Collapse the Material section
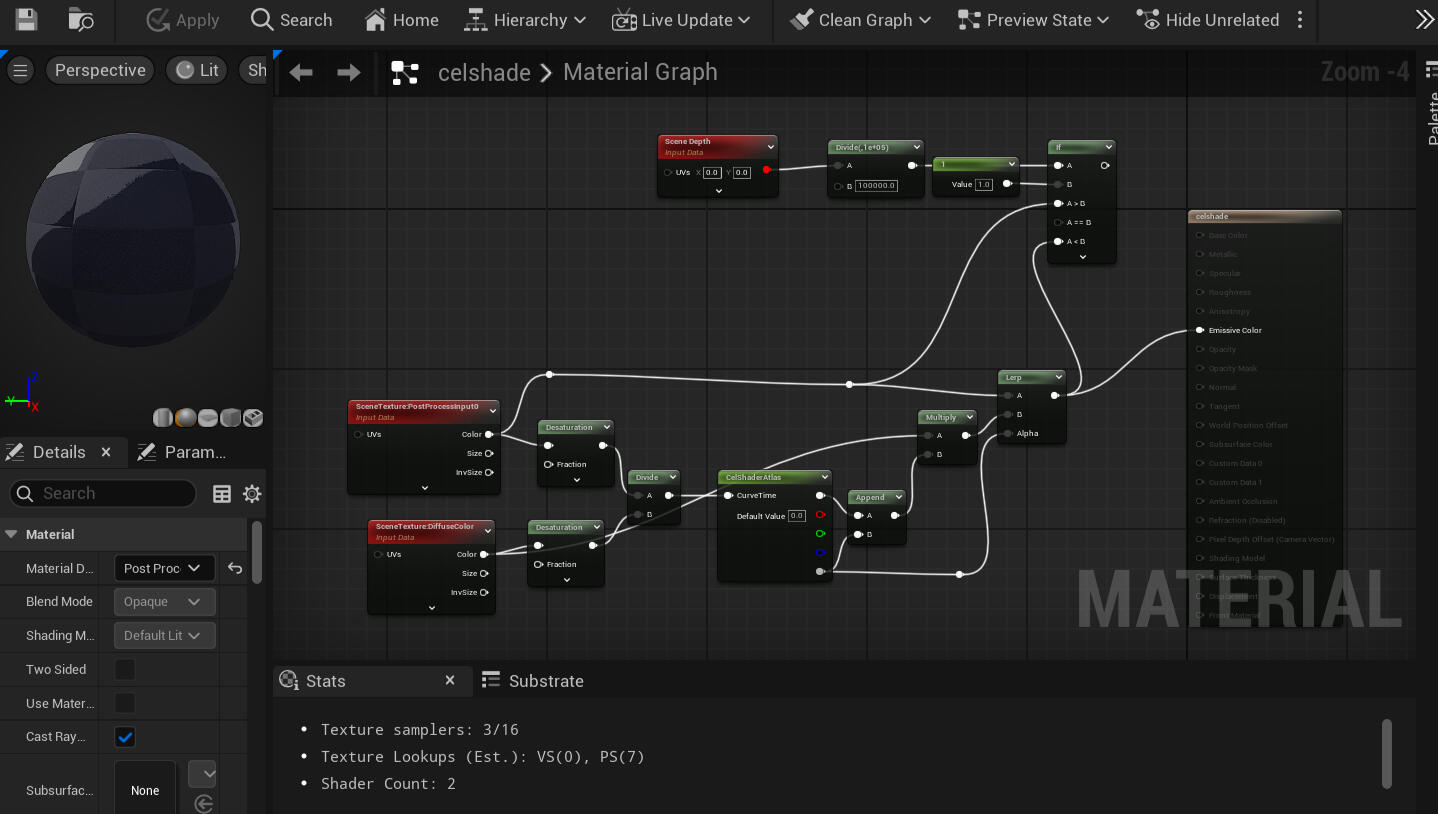 point(12,534)
